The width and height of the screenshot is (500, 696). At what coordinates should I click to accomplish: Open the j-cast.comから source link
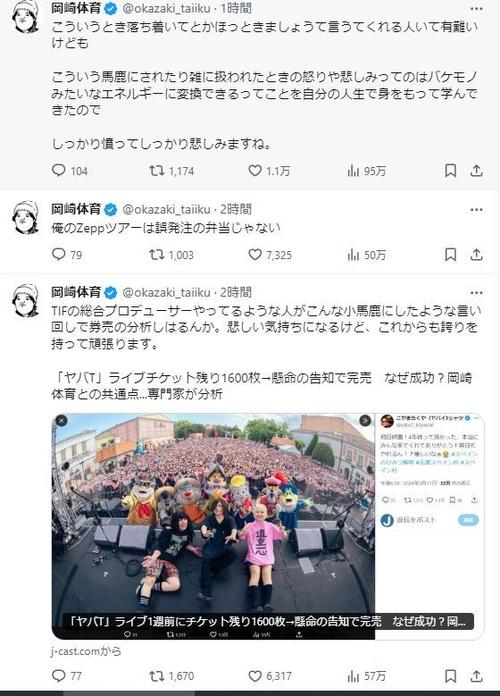[86, 651]
